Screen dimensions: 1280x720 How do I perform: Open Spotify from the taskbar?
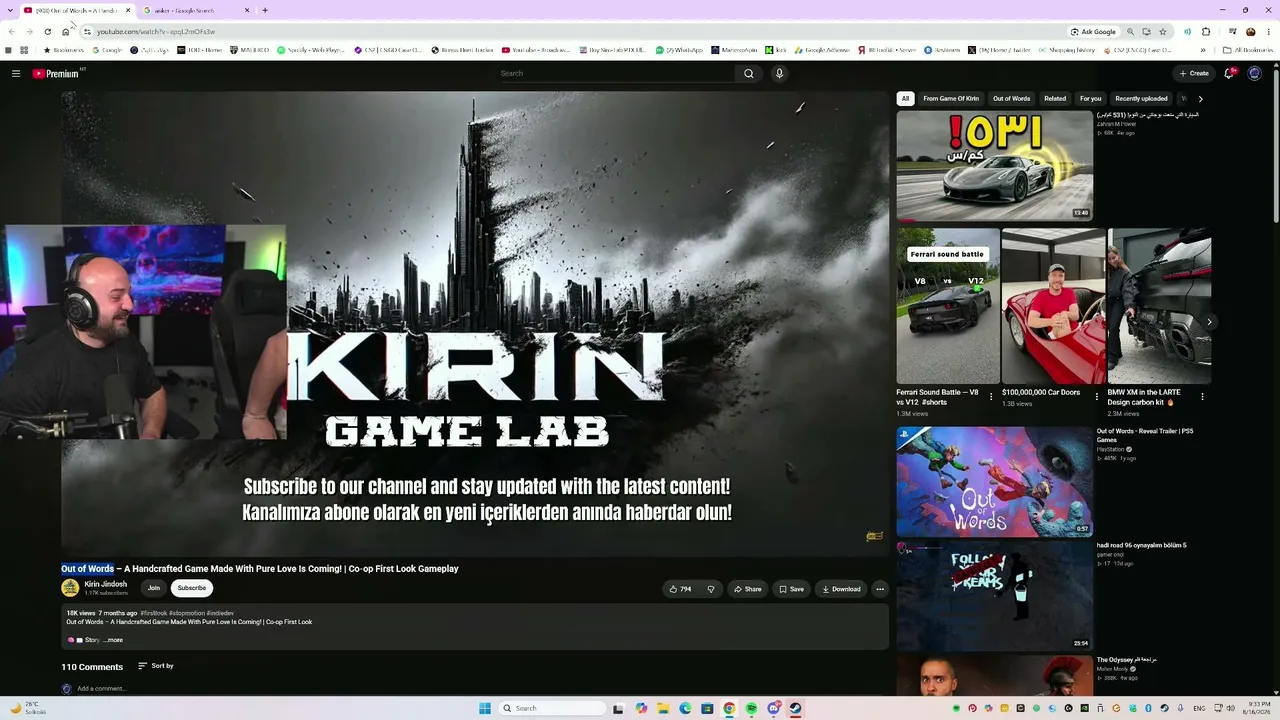pos(751,708)
